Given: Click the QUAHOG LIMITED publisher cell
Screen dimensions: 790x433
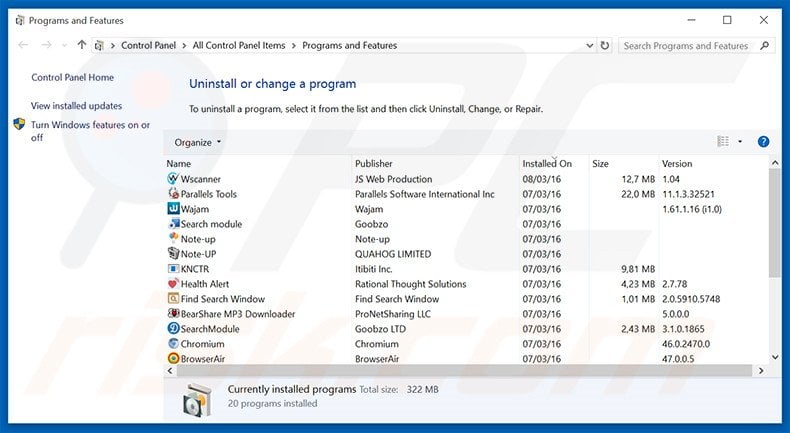Looking at the screenshot, I should pyautogui.click(x=393, y=254).
